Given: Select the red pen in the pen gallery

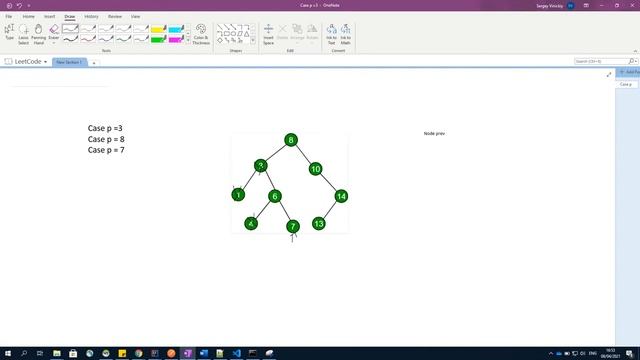Looking at the screenshot, I should [88, 39].
